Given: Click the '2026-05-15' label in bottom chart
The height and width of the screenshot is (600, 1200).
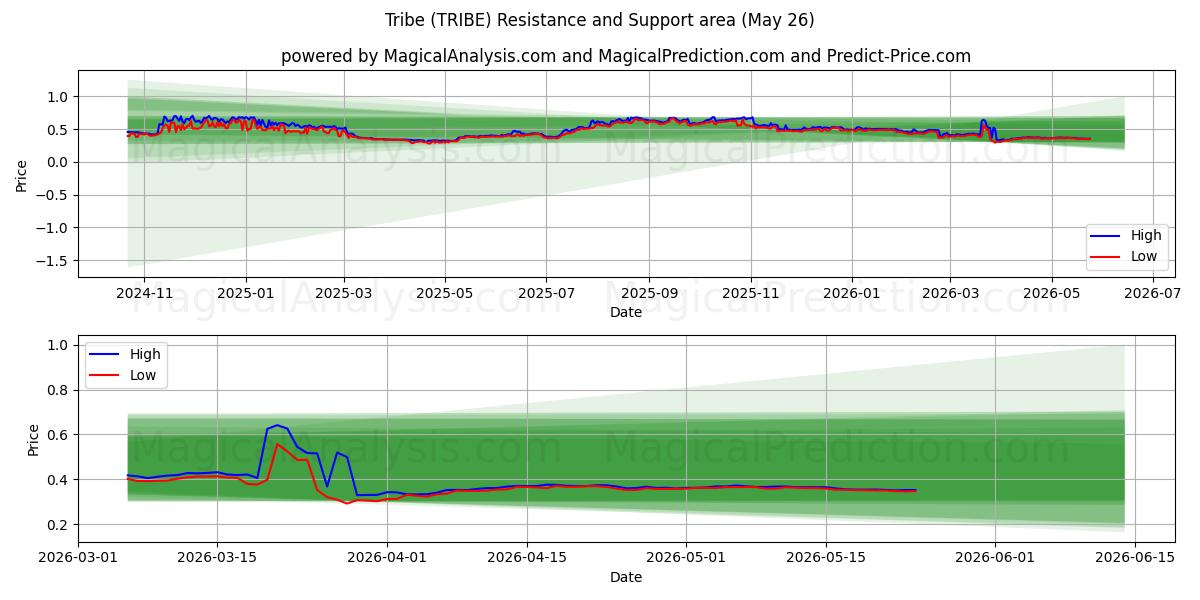Looking at the screenshot, I should pos(825,560).
